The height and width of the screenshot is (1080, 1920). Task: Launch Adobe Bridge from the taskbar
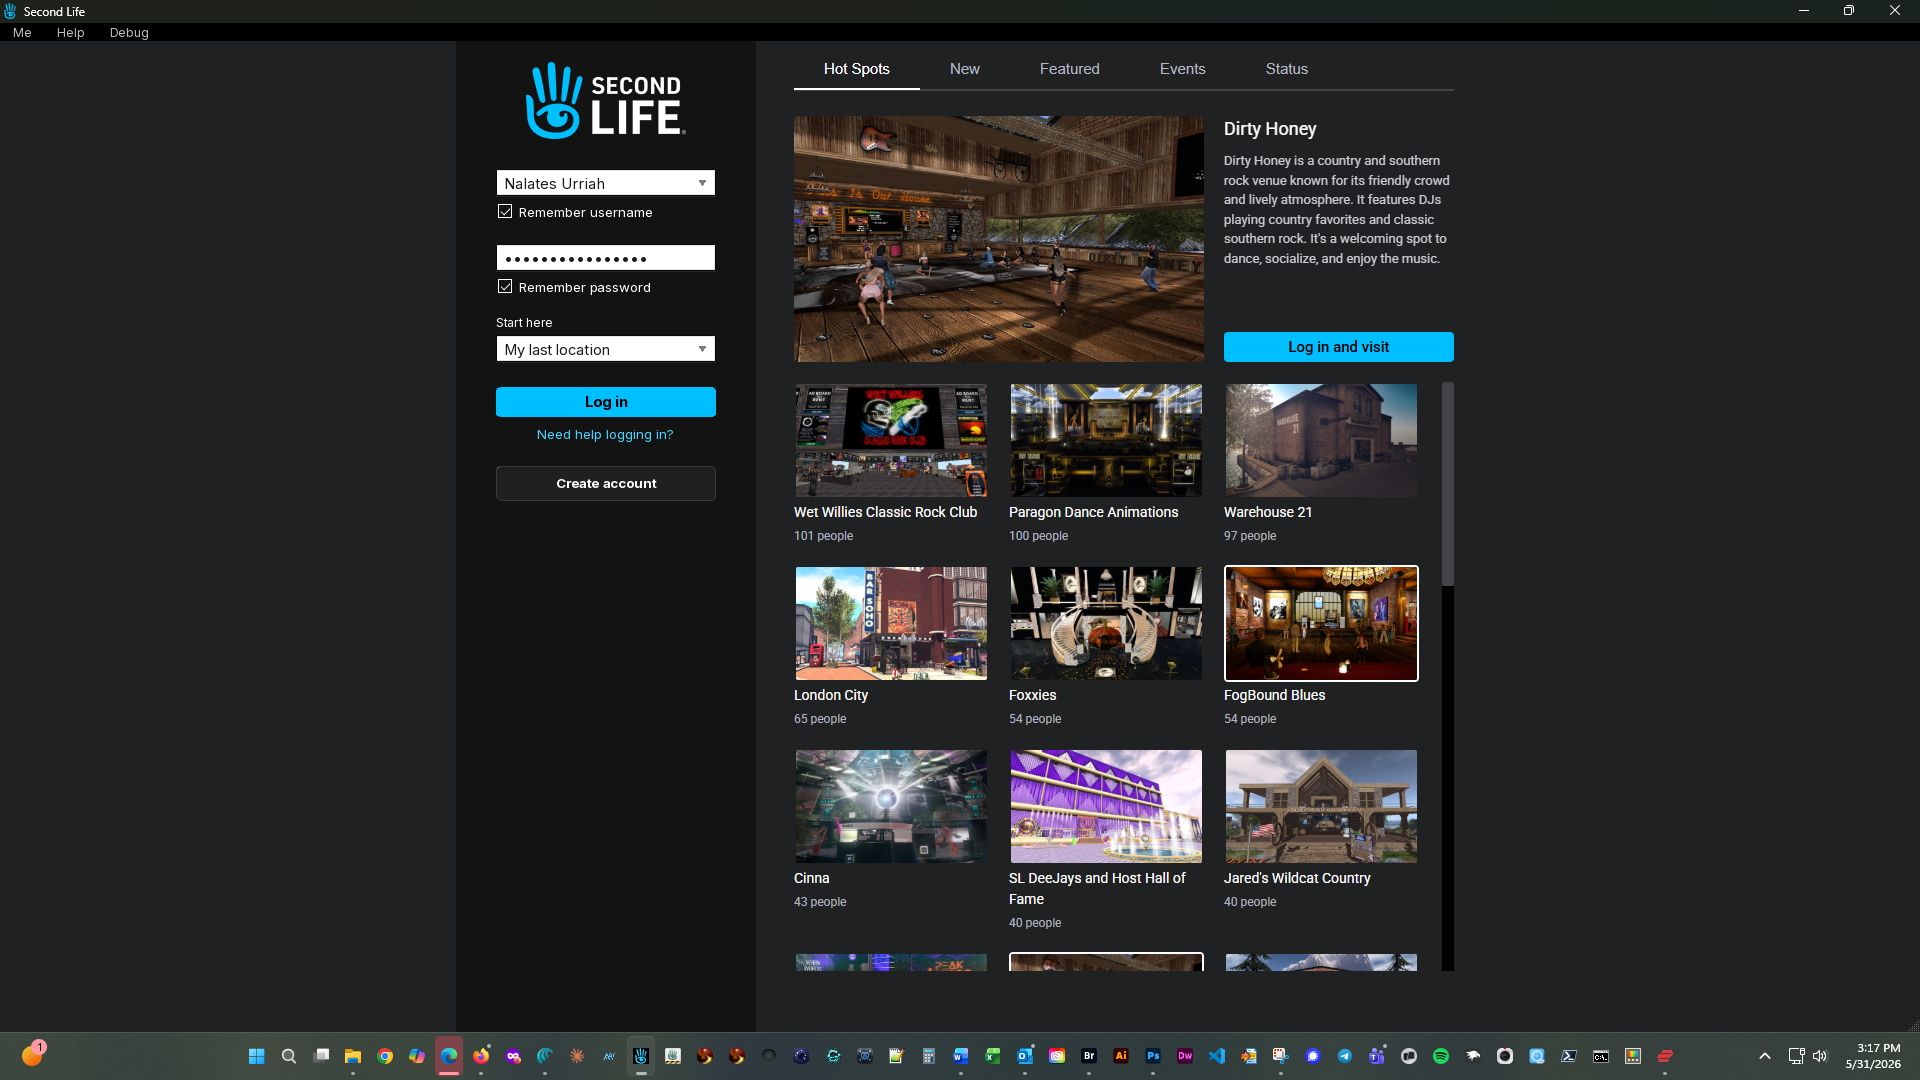(x=1089, y=1056)
